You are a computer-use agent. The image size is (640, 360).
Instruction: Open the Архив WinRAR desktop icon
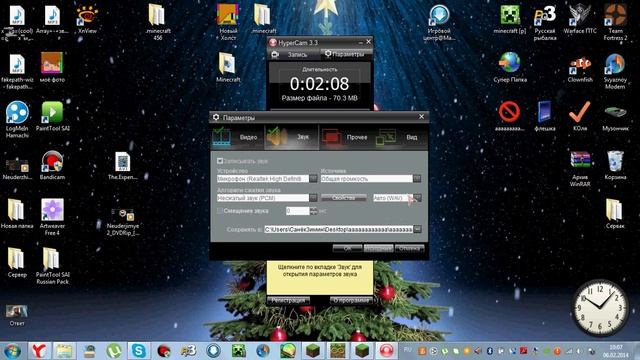pos(580,169)
